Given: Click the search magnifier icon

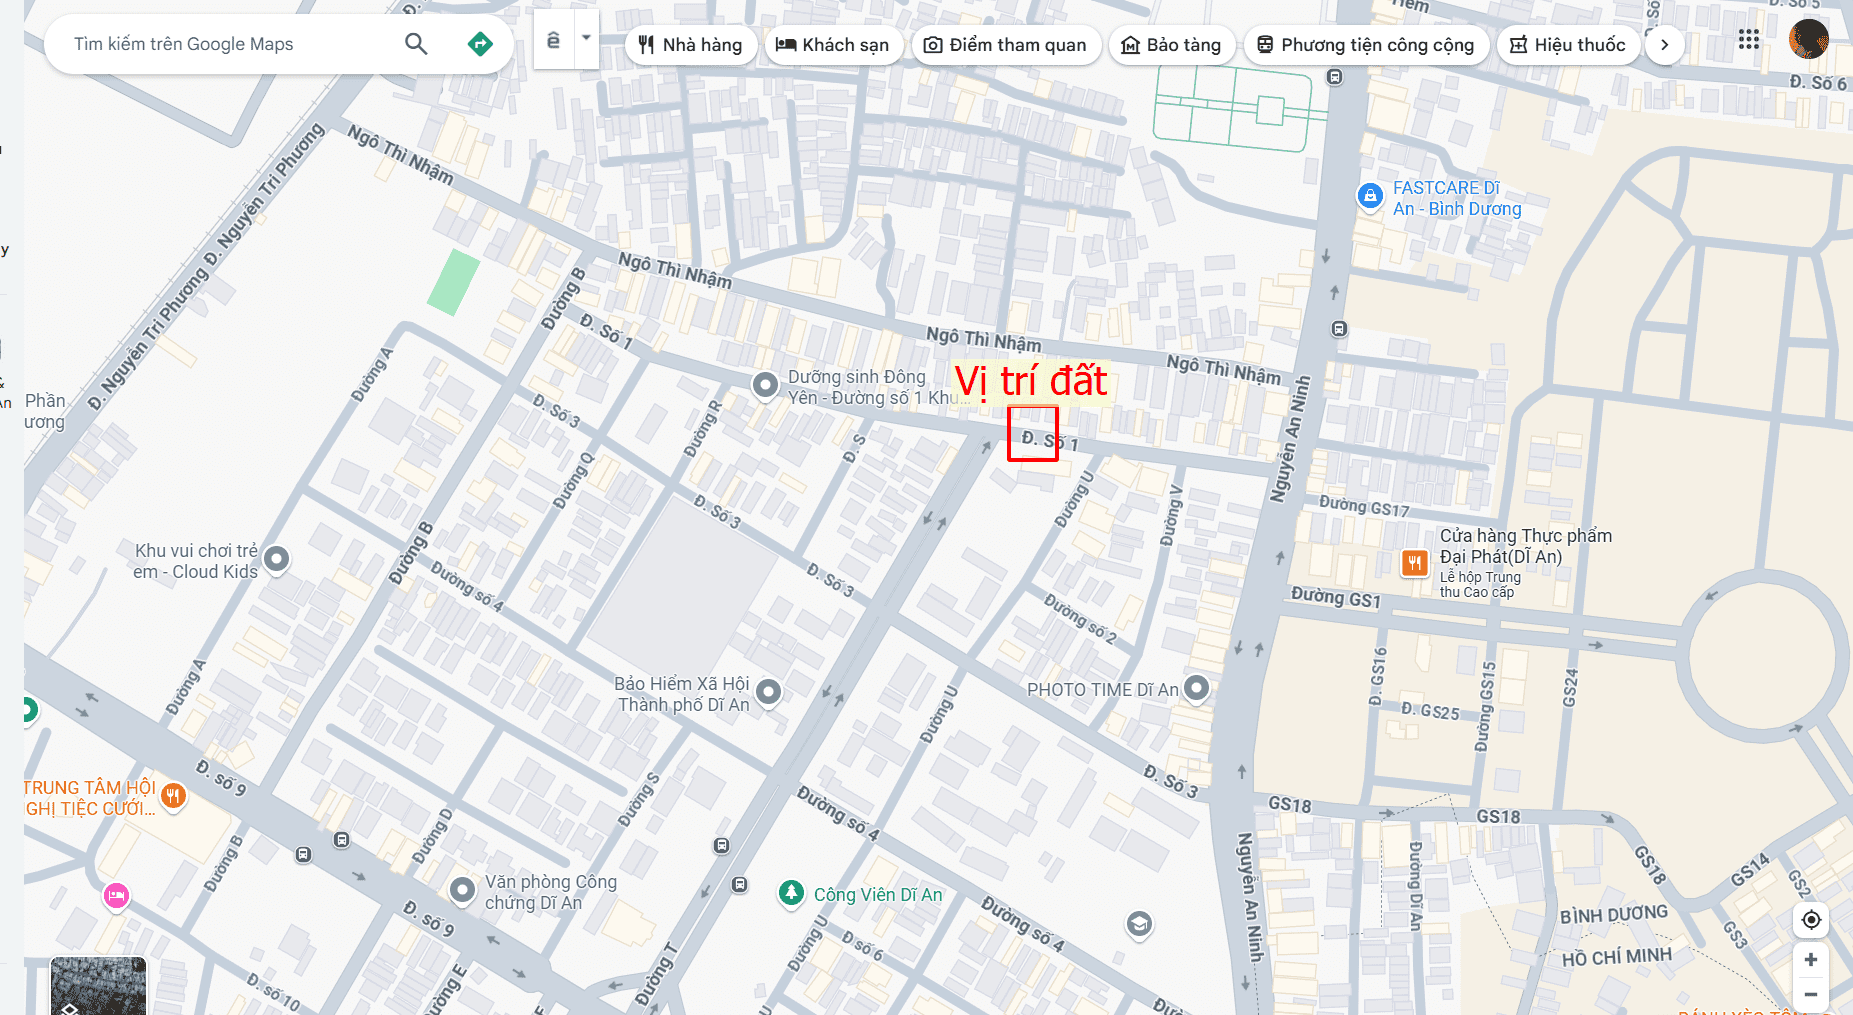Looking at the screenshot, I should pos(416,44).
